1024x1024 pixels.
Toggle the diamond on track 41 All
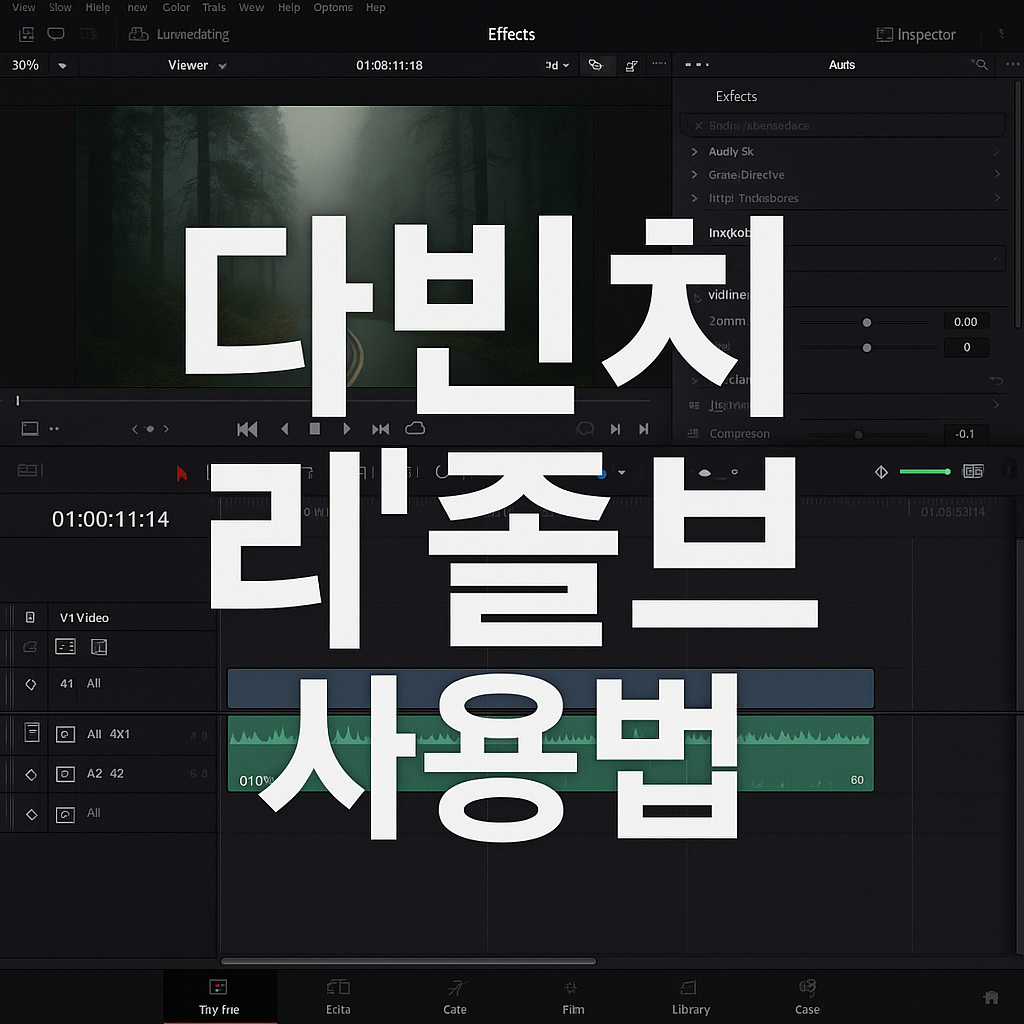31,684
